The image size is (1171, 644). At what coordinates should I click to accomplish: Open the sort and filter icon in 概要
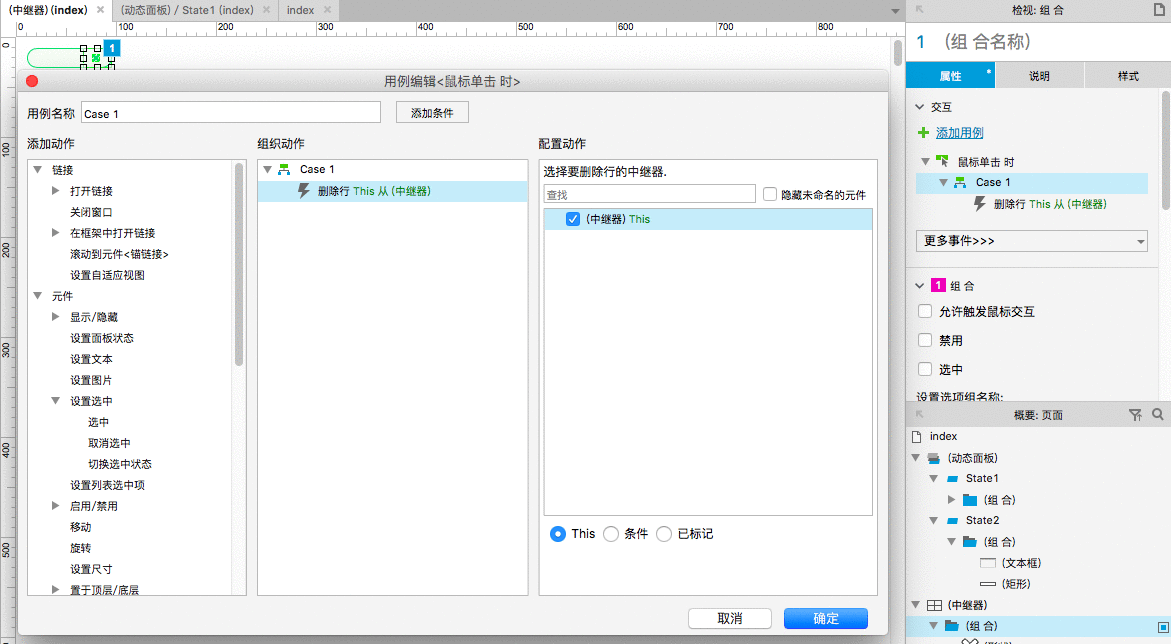point(1135,415)
